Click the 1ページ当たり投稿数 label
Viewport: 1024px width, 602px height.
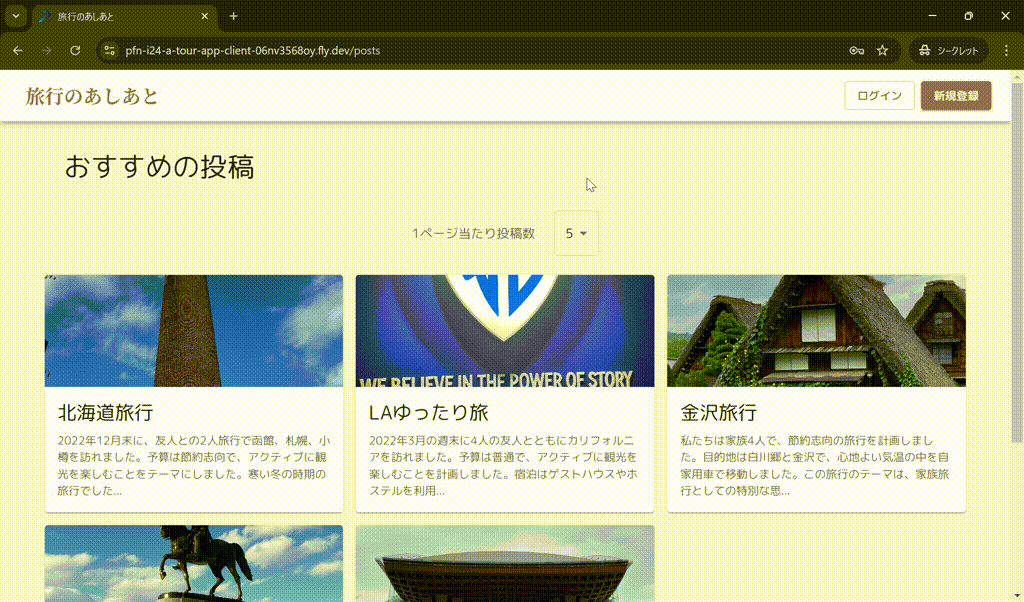tap(473, 233)
